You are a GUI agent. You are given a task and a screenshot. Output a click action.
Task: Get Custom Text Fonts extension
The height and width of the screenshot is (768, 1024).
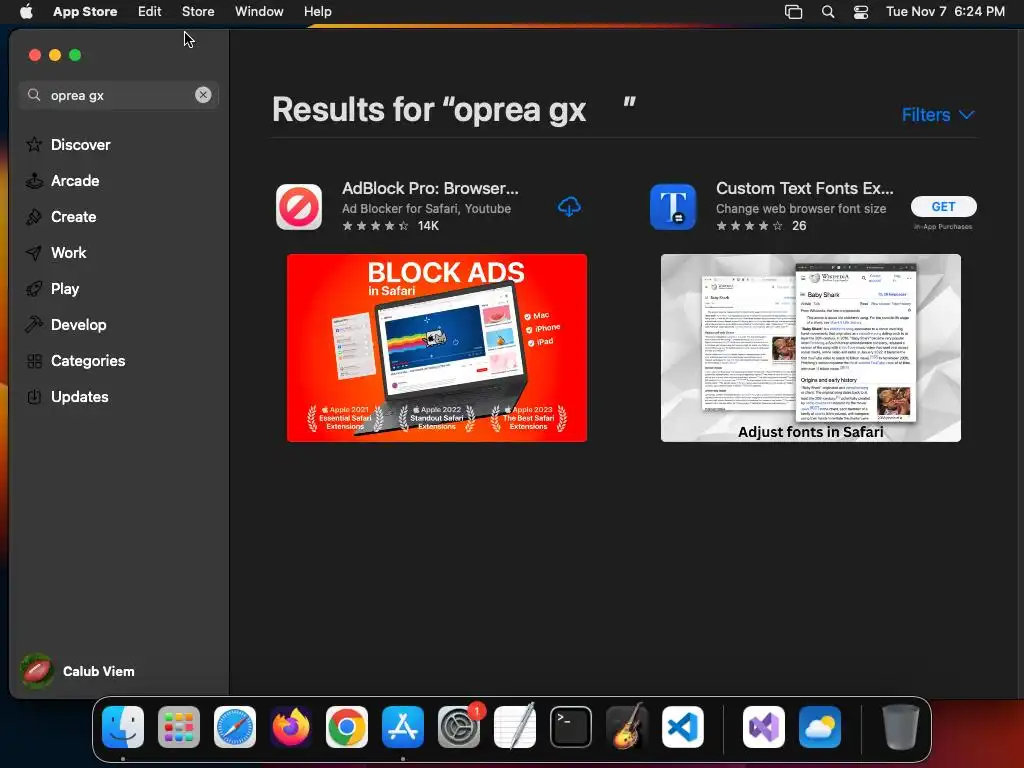coord(943,206)
